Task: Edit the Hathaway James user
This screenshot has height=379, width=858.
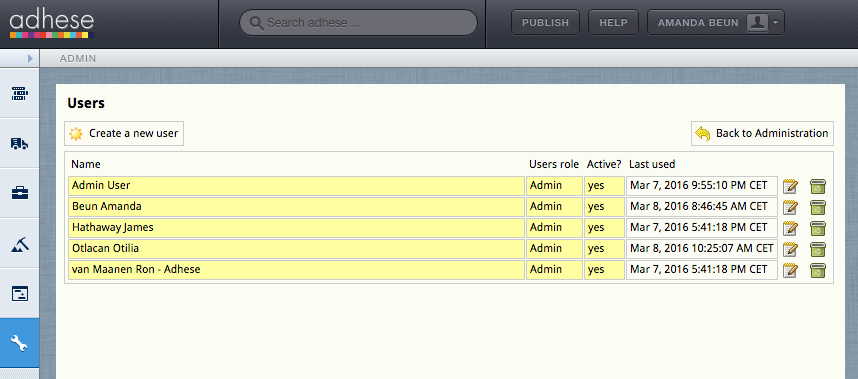Action: (790, 228)
